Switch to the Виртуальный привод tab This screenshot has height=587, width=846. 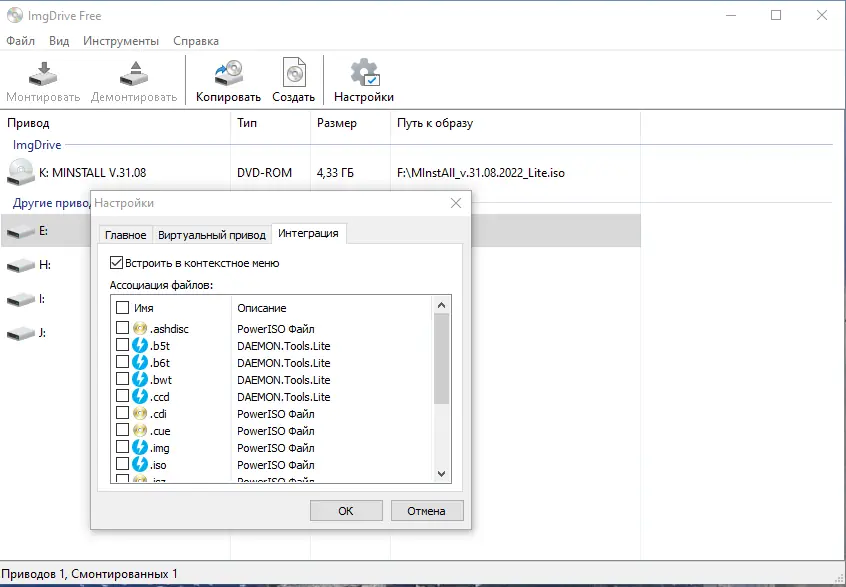(212, 235)
